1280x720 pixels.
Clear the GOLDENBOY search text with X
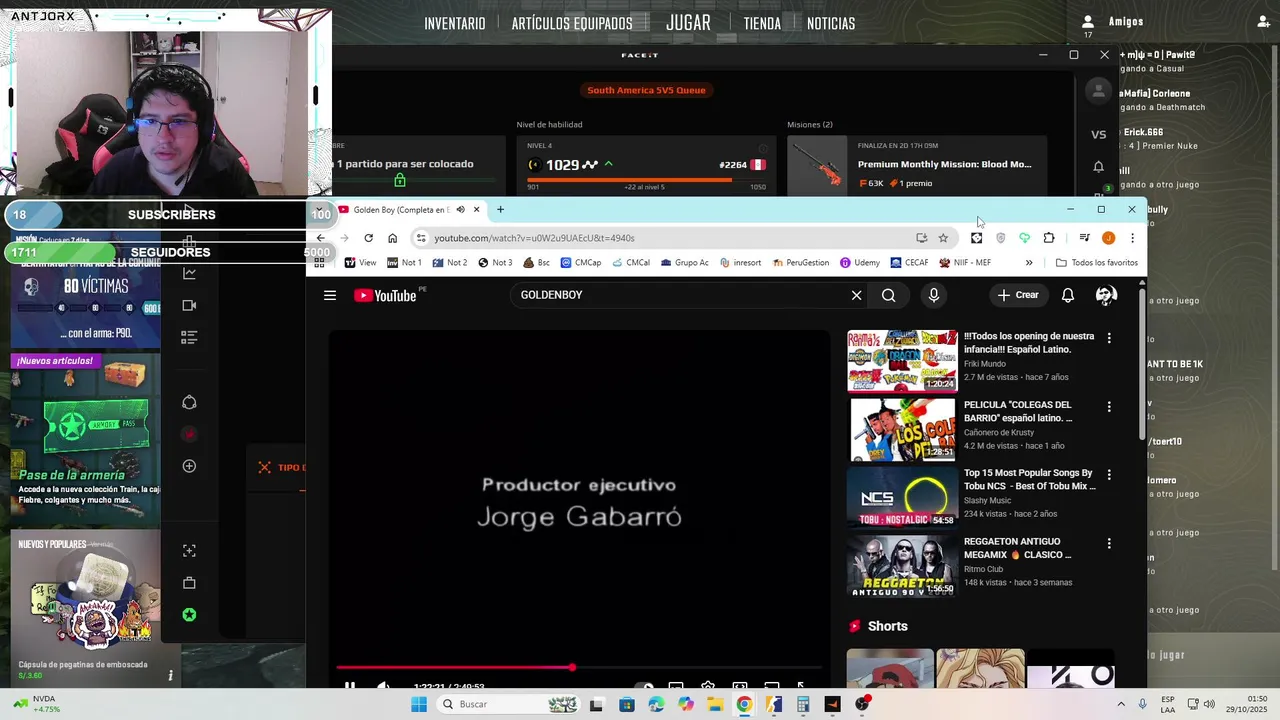click(x=856, y=295)
